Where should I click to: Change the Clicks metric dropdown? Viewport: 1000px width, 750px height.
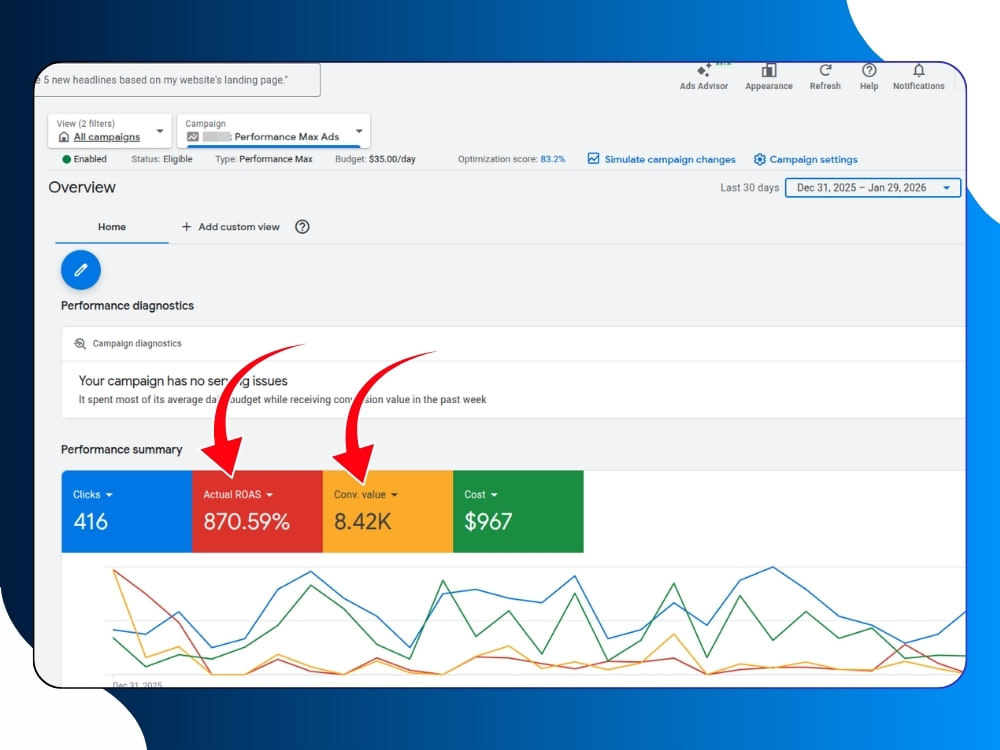(x=109, y=495)
